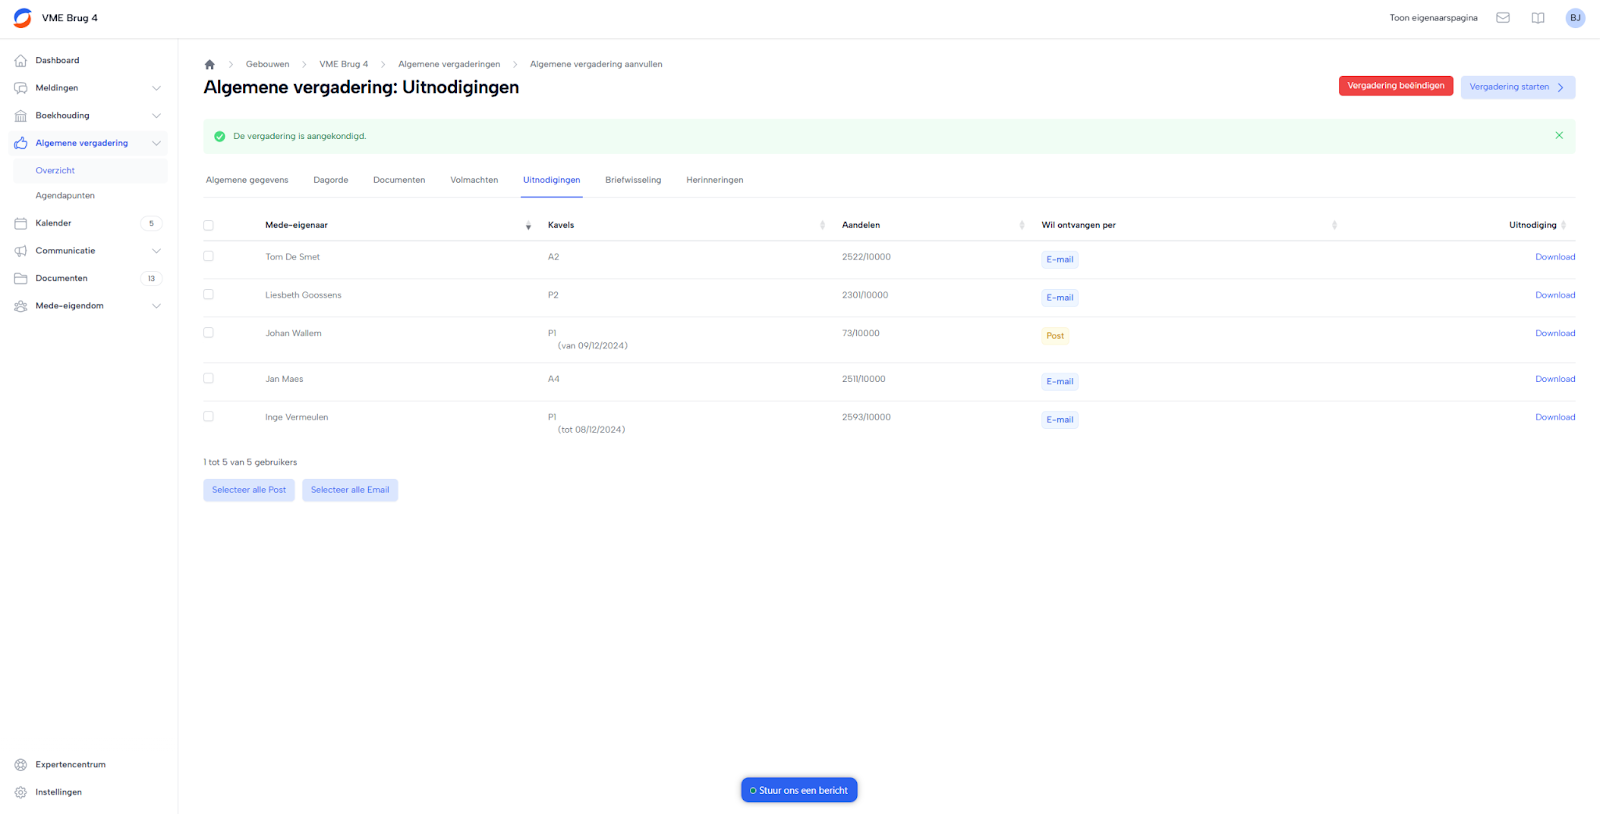
Task: Open the mail envelope icon in header
Action: [1502, 18]
